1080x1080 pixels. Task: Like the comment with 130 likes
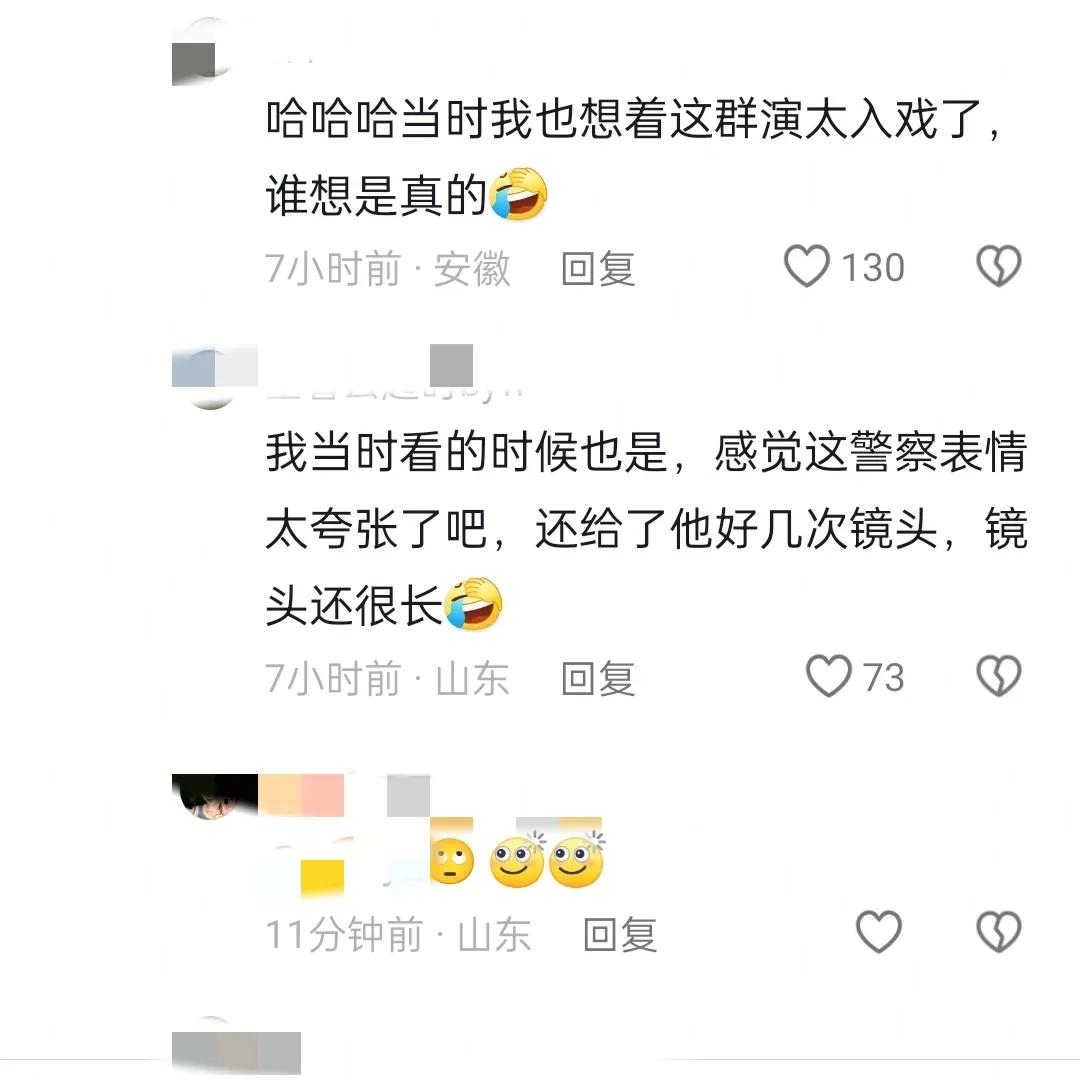[807, 266]
